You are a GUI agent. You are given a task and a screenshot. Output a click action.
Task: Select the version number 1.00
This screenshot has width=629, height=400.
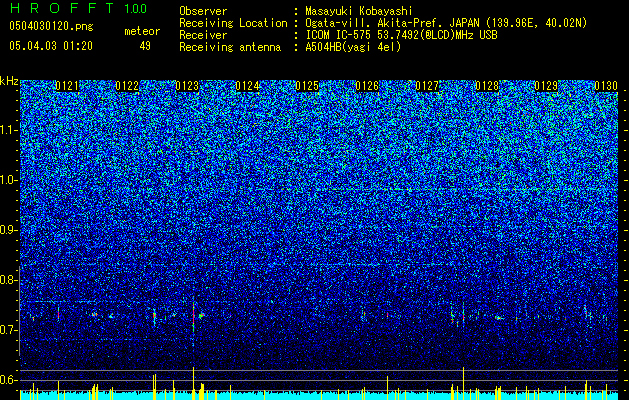coord(136,9)
